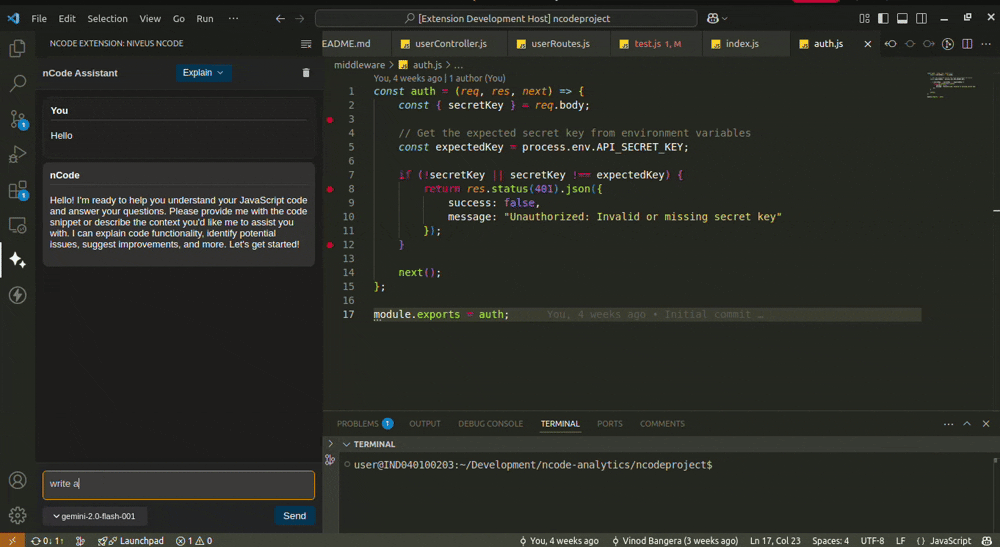
Task: Open Source Control view in activity bar
Action: [17, 119]
